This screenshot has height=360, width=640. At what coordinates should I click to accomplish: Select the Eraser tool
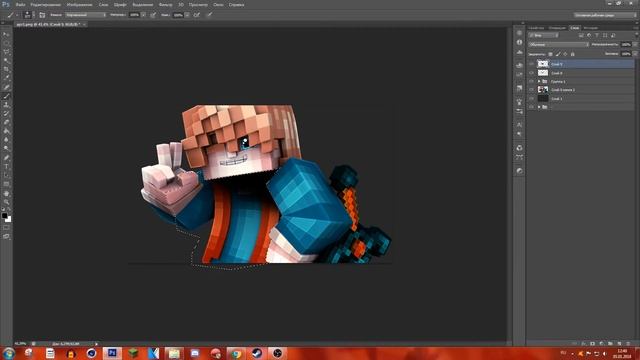pos(6,122)
